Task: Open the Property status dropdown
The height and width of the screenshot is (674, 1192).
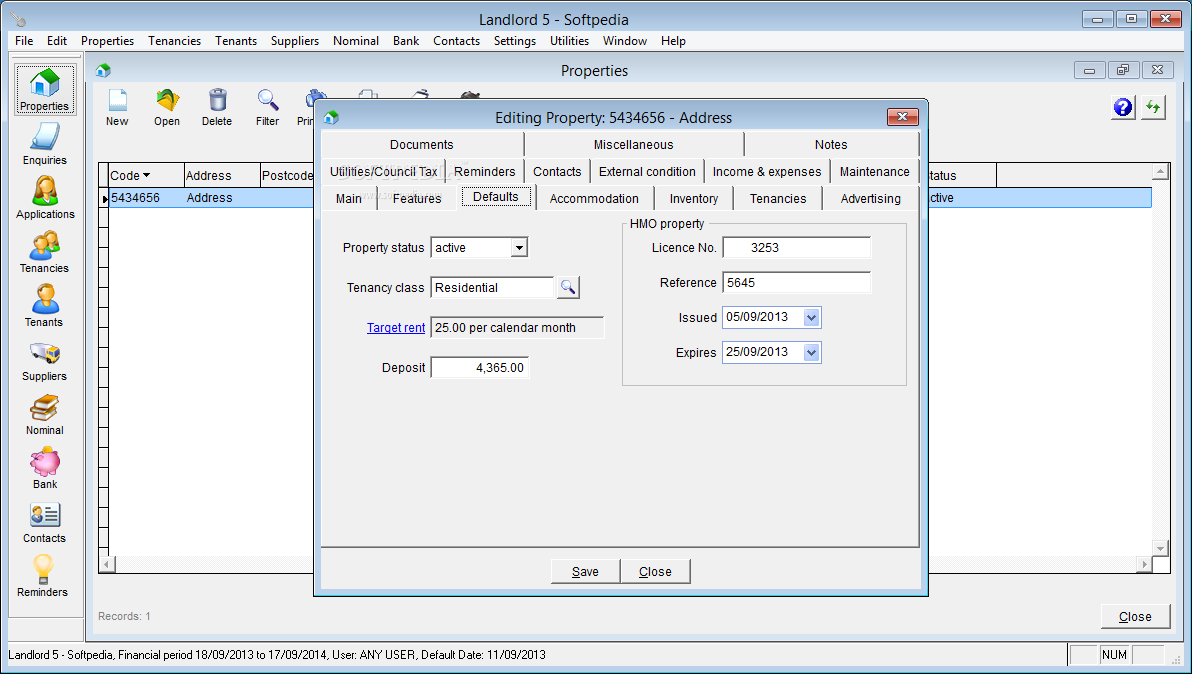Action: click(519, 248)
